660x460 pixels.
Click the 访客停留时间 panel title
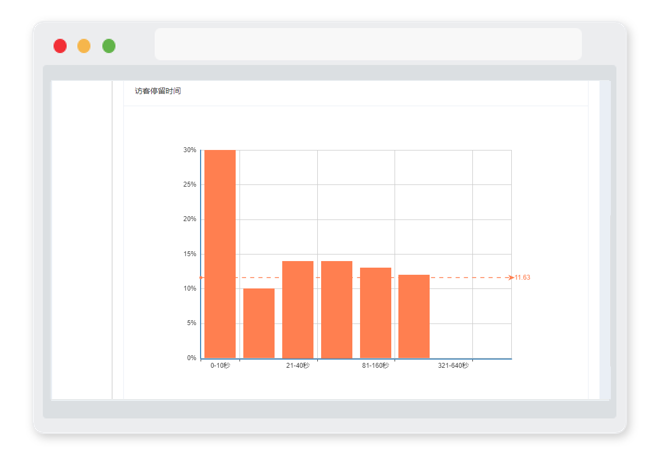tap(158, 91)
